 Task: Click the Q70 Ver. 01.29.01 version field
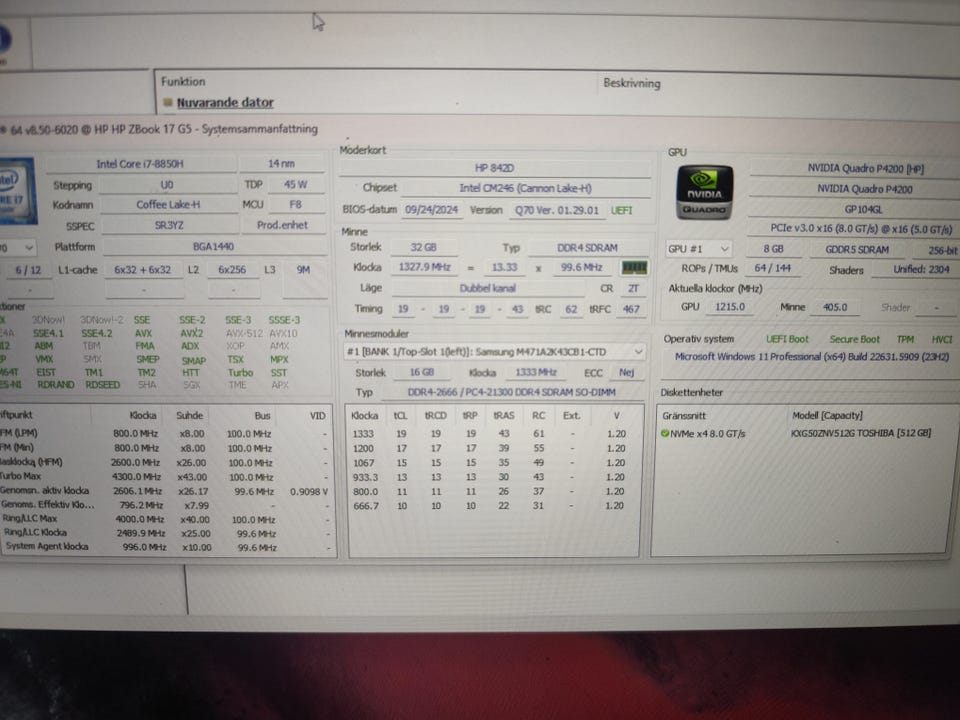point(557,210)
